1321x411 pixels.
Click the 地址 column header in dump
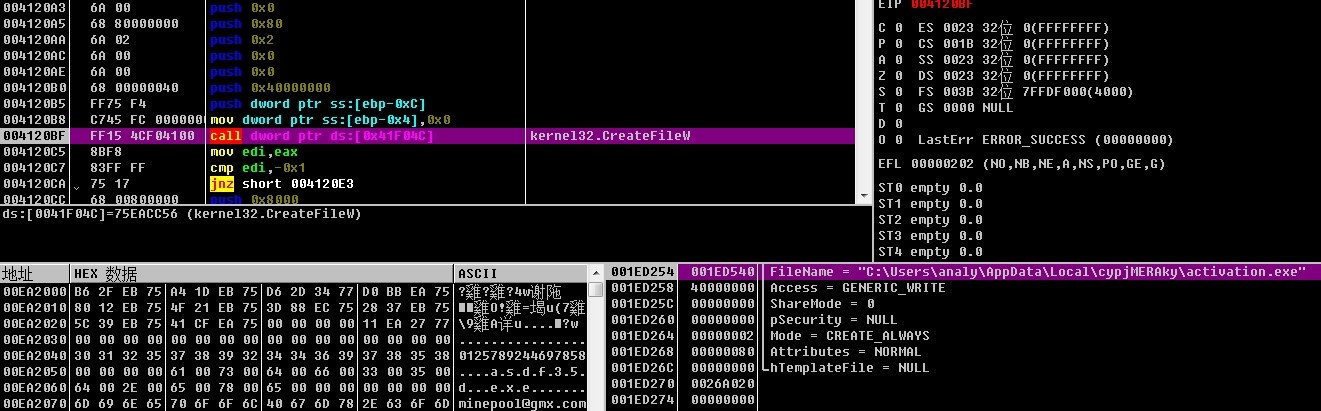click(x=34, y=273)
